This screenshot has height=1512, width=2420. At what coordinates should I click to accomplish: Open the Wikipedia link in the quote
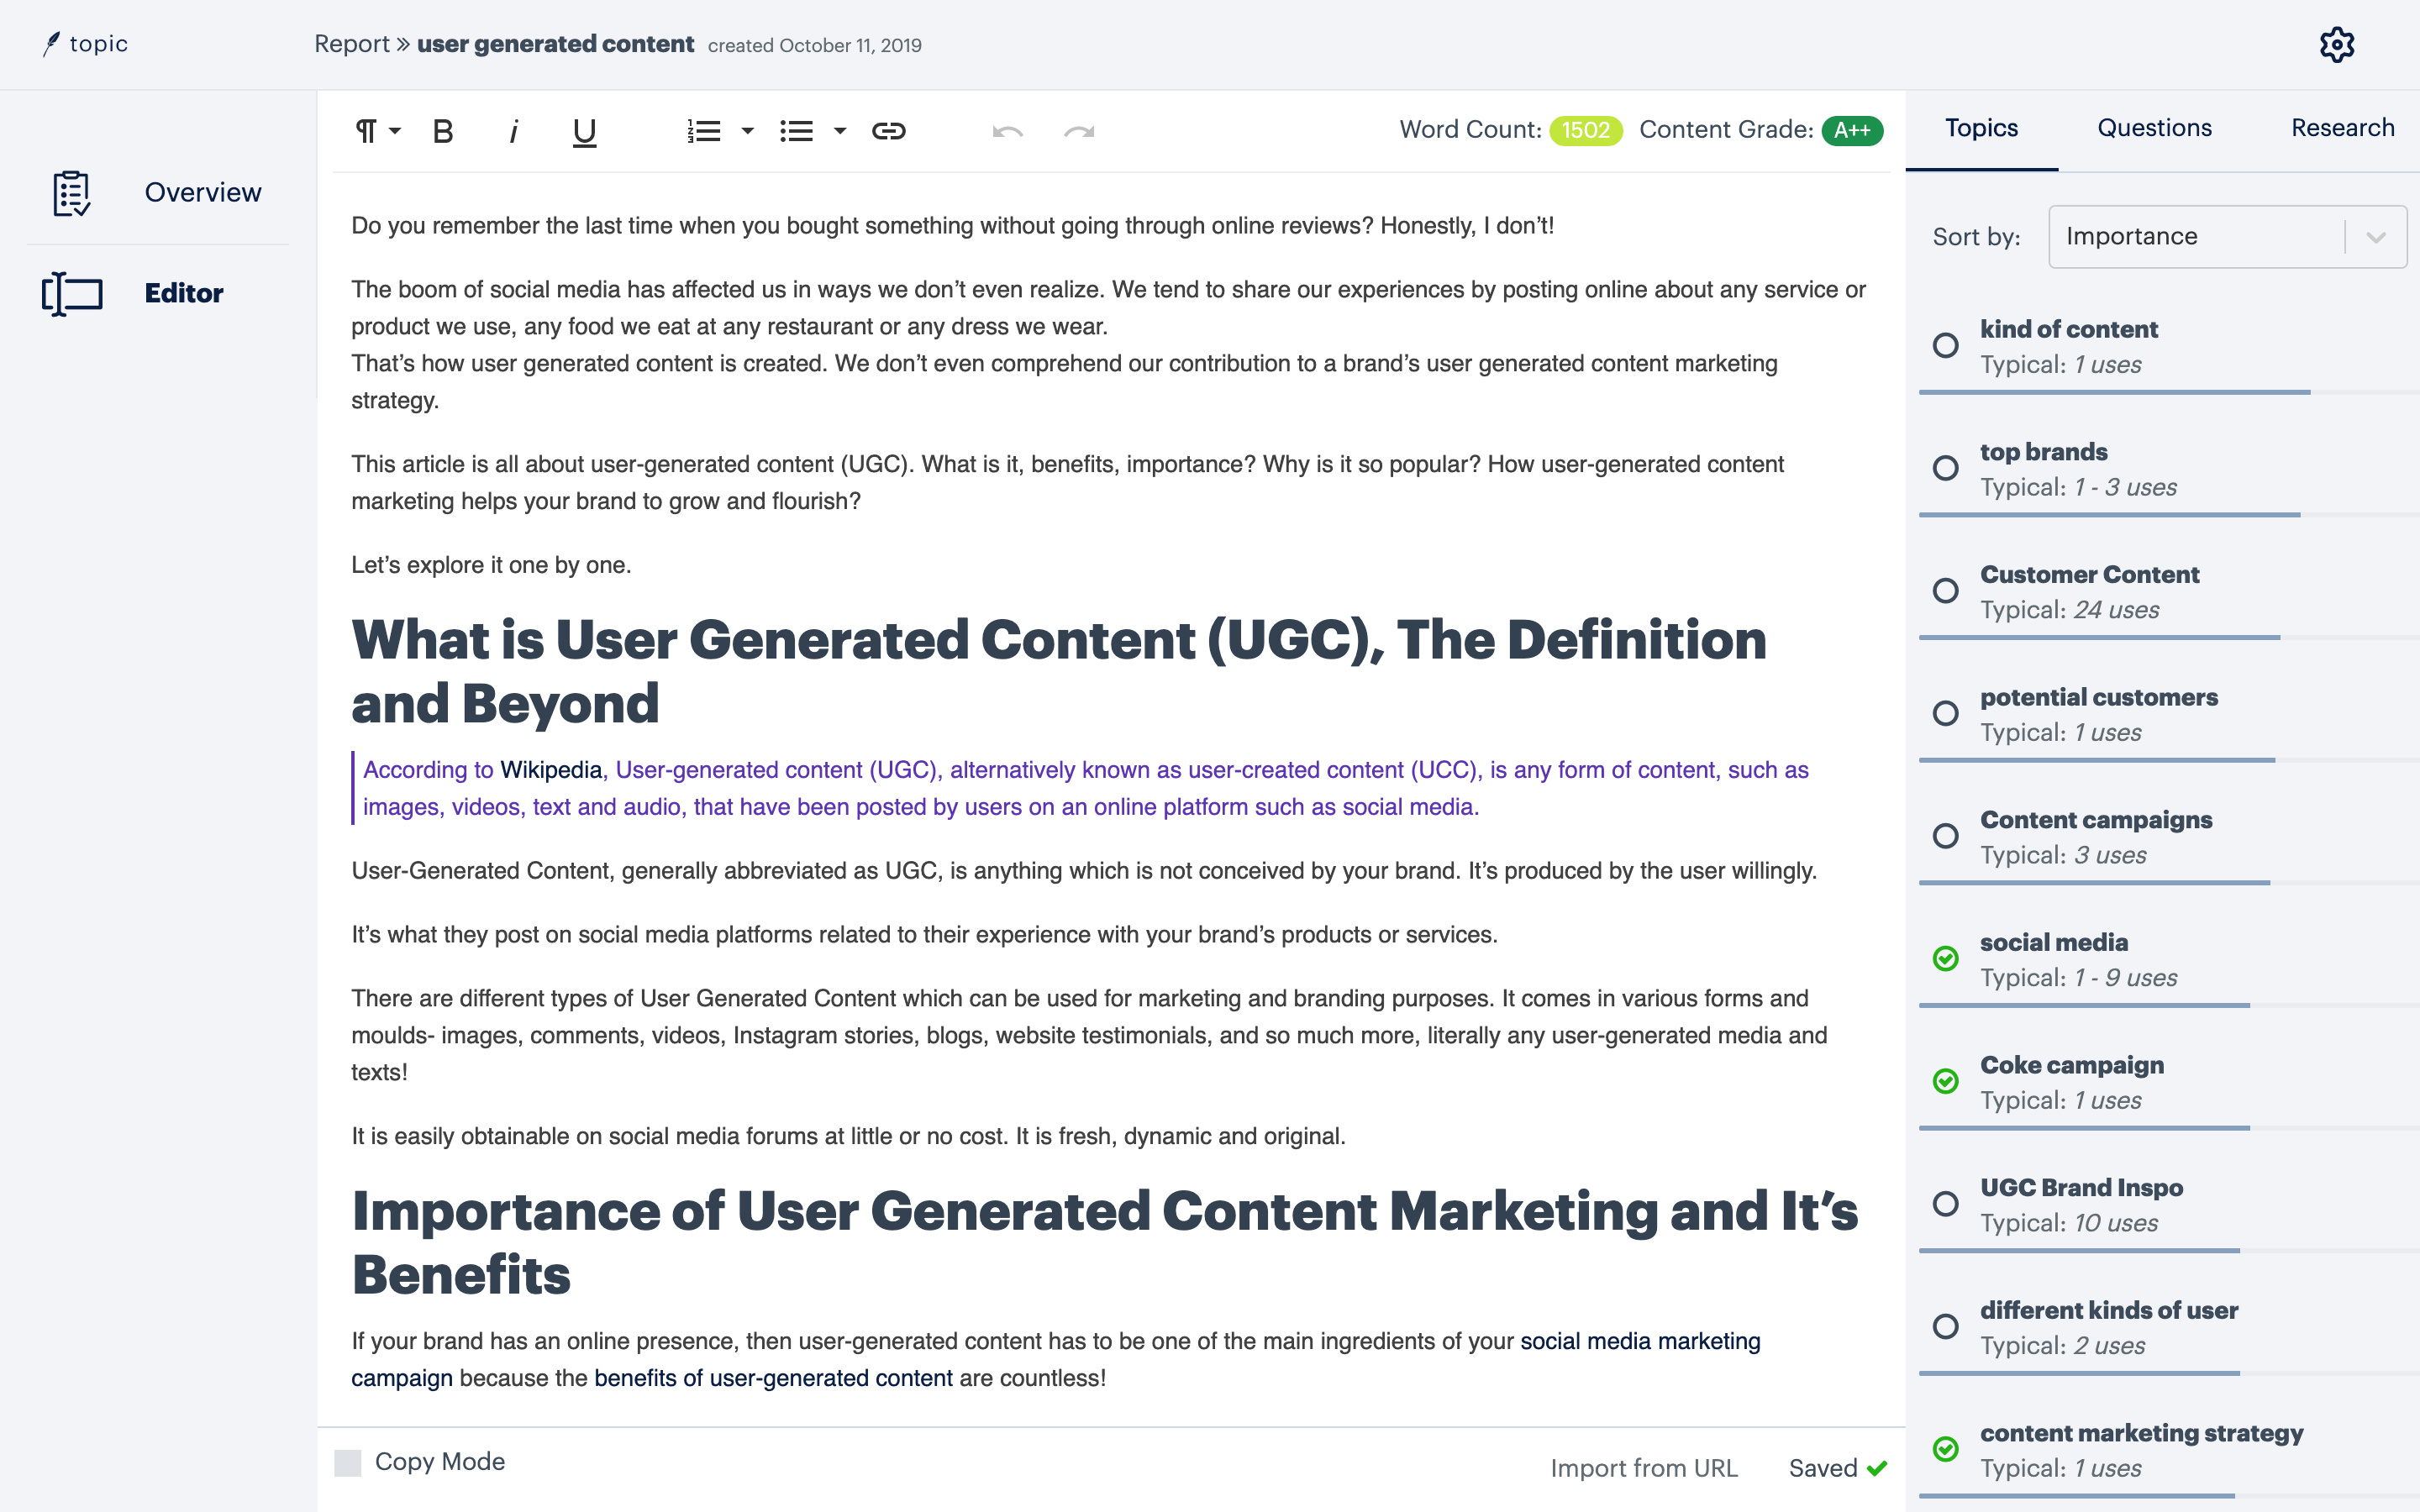pos(551,770)
